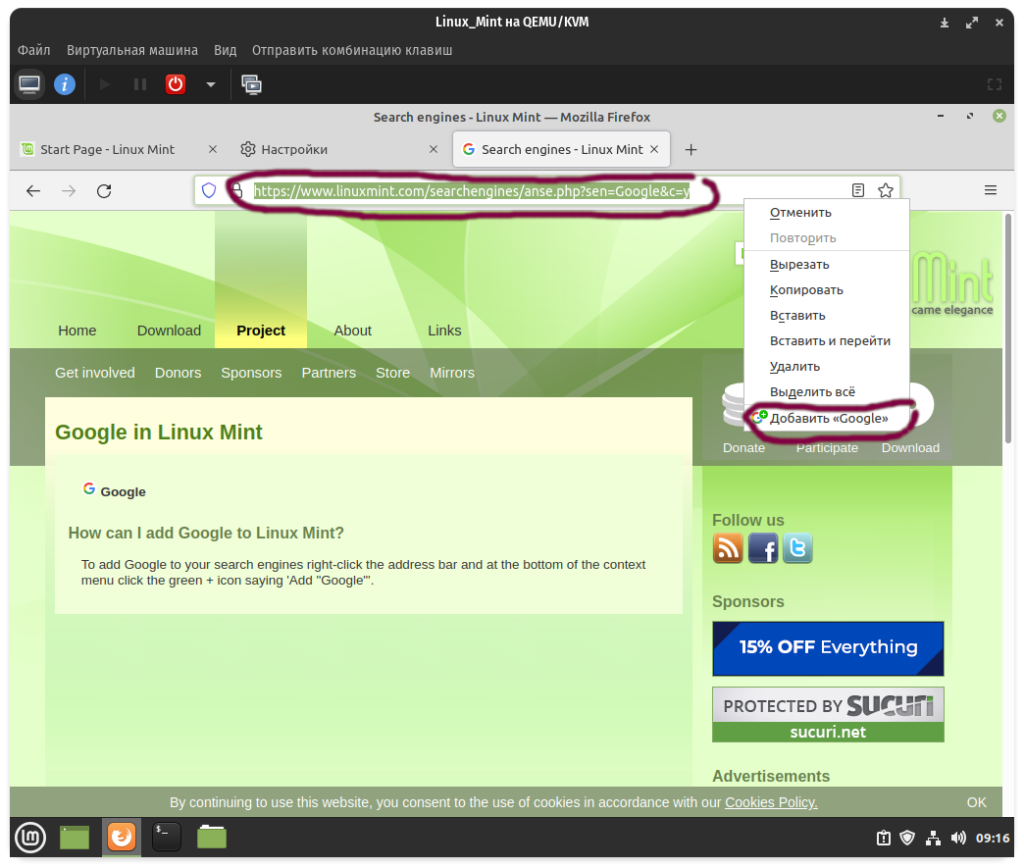Image resolution: width=1024 pixels, height=868 pixels.
Task: Open Mirrors submenu link
Action: coord(452,373)
